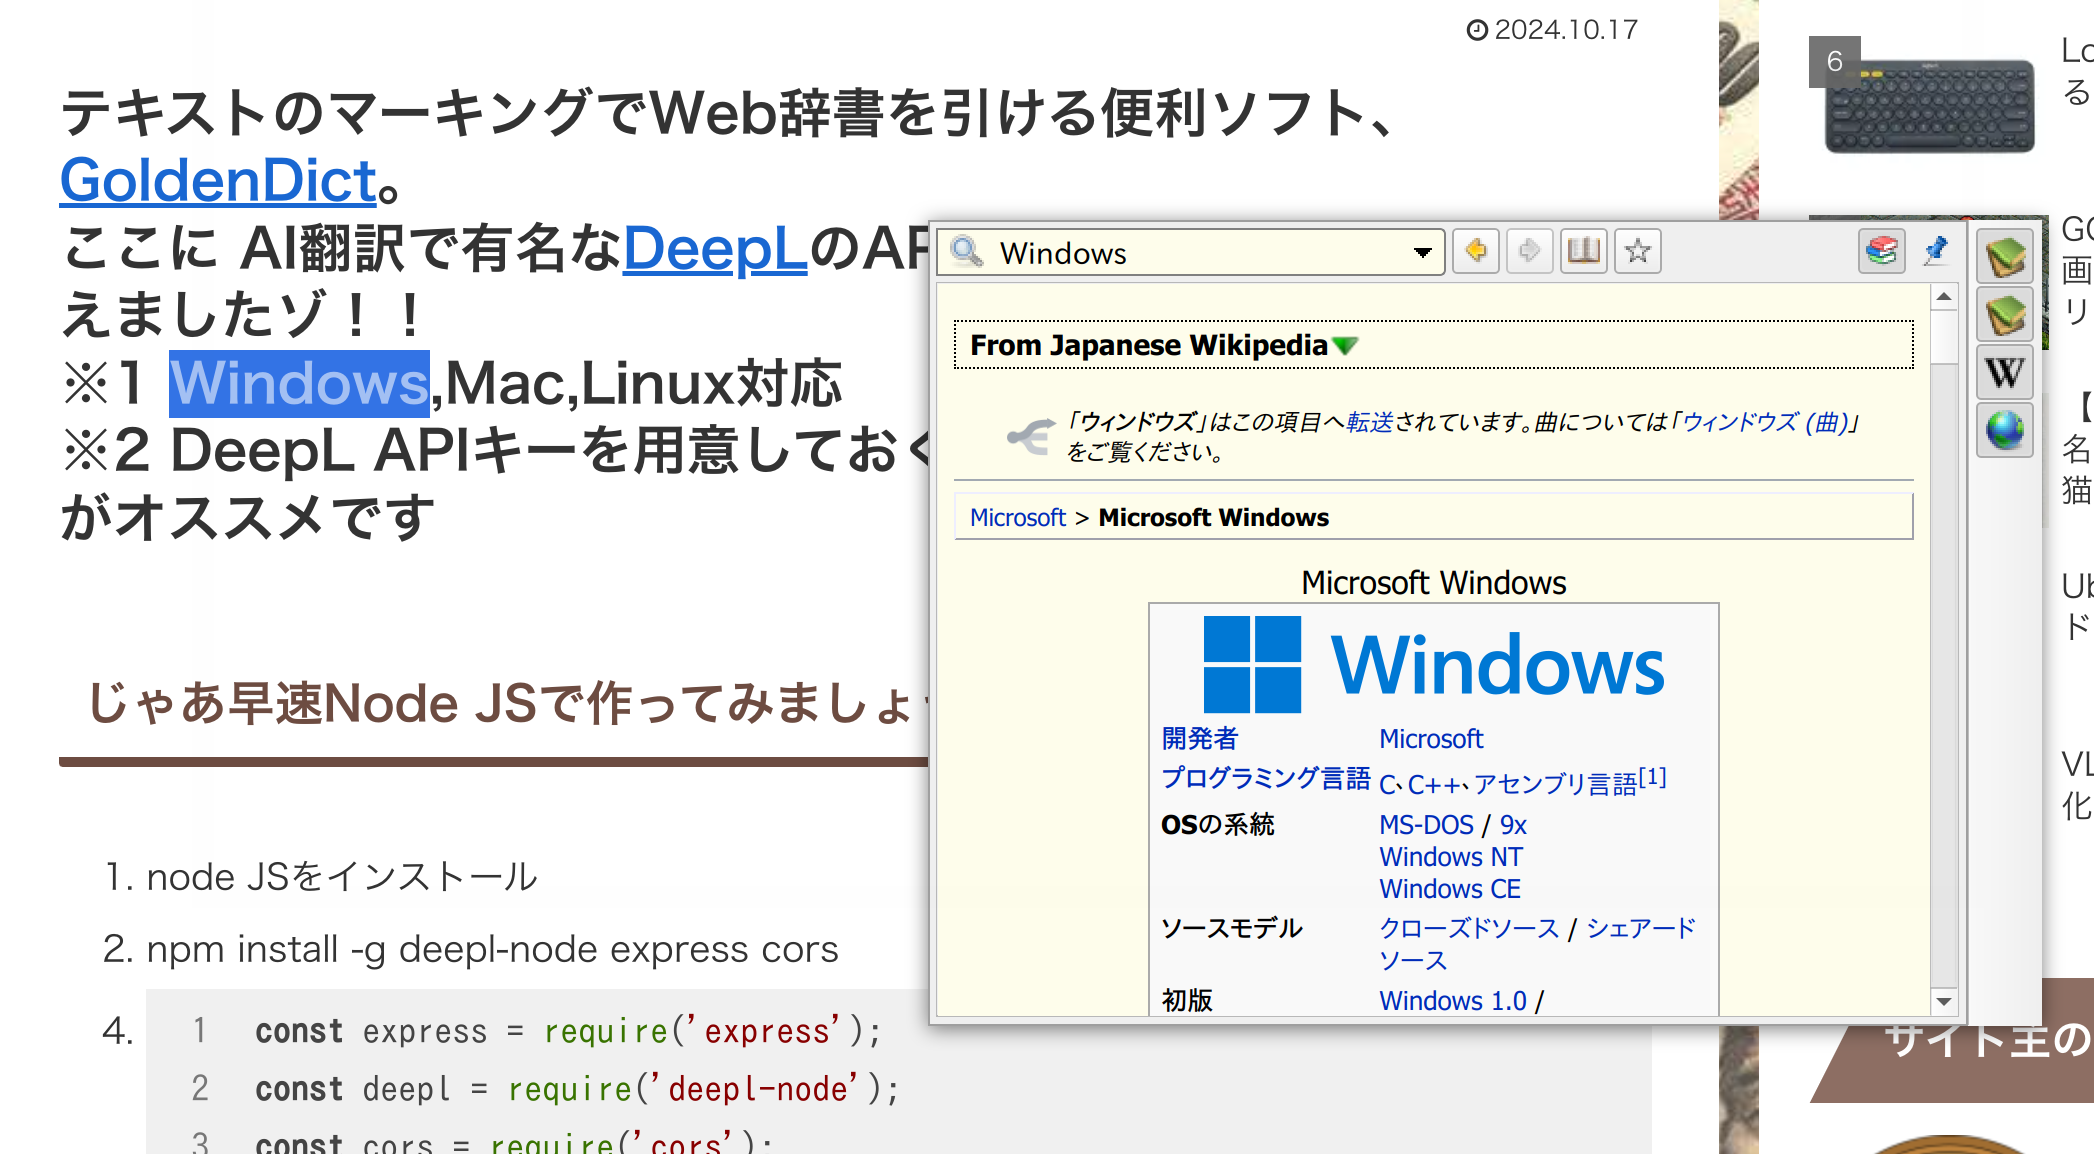Open the DeepL link in the article

click(715, 248)
